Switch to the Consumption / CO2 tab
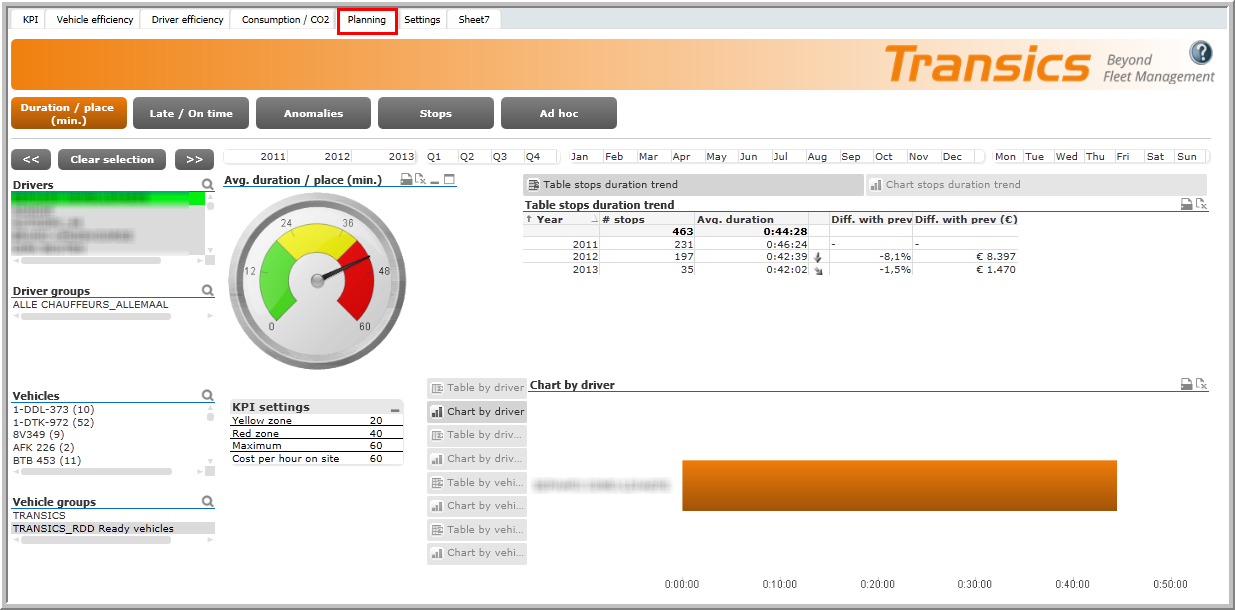Screen dimensions: 1235x610 click(x=285, y=20)
